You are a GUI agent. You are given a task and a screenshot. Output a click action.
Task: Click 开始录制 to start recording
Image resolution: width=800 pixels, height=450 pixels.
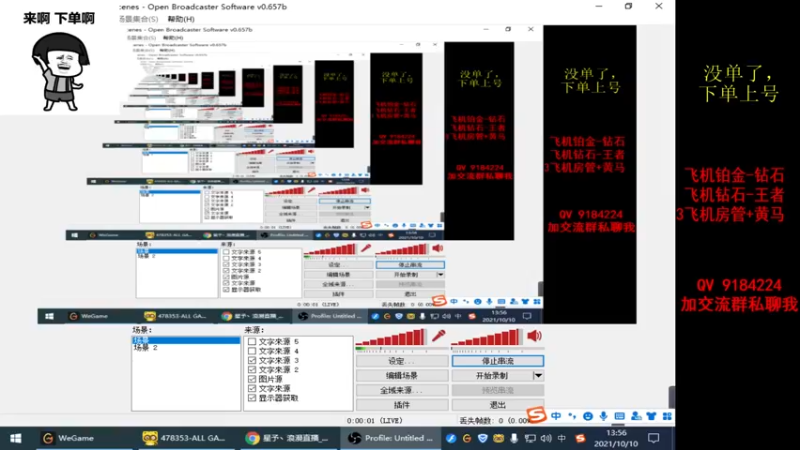click(x=492, y=376)
